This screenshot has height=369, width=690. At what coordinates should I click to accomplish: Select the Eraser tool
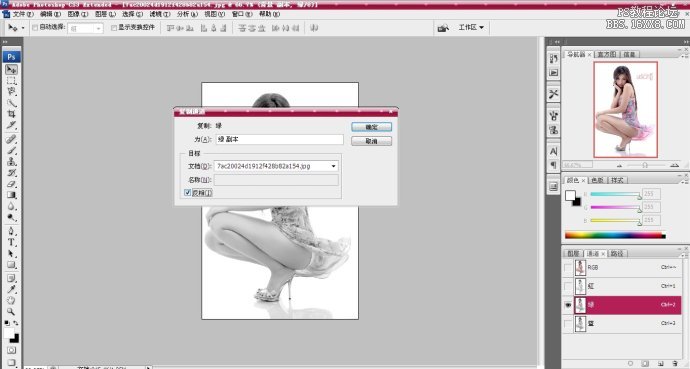[x=11, y=184]
